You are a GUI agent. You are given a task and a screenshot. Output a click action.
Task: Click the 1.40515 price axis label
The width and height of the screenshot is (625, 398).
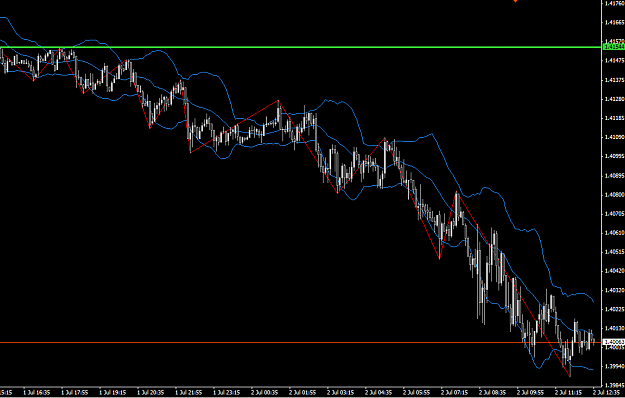(615, 252)
